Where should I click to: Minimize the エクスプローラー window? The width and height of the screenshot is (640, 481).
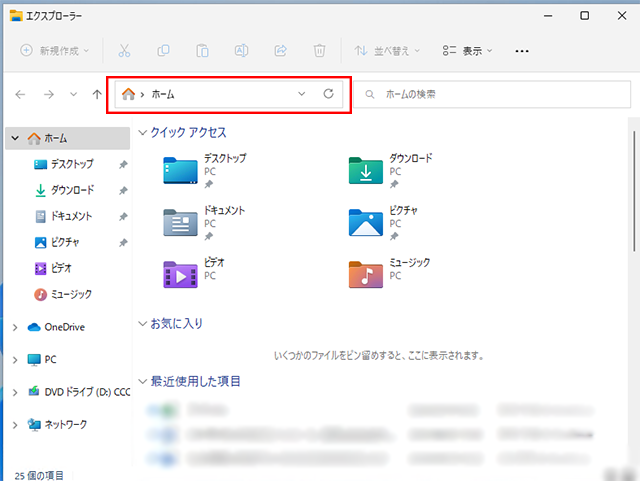point(548,16)
